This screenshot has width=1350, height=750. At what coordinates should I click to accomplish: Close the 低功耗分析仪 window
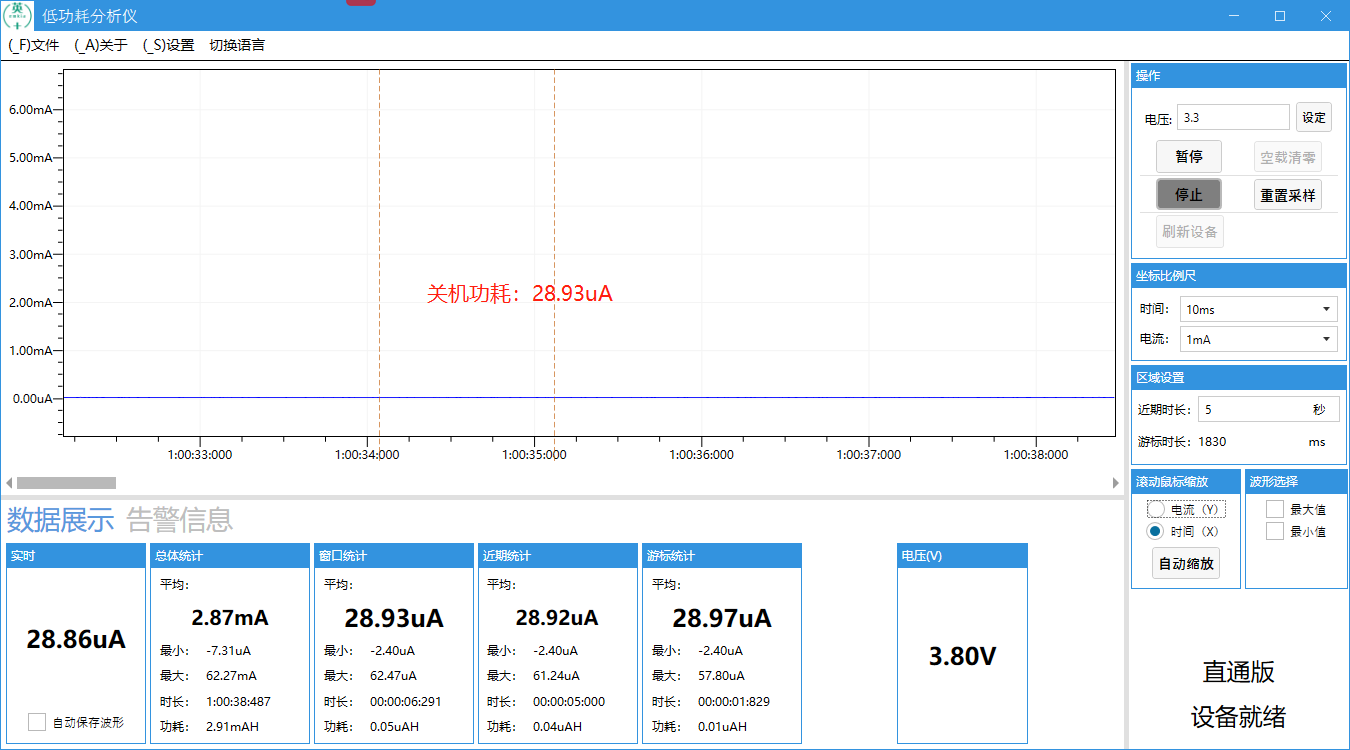click(x=1325, y=16)
